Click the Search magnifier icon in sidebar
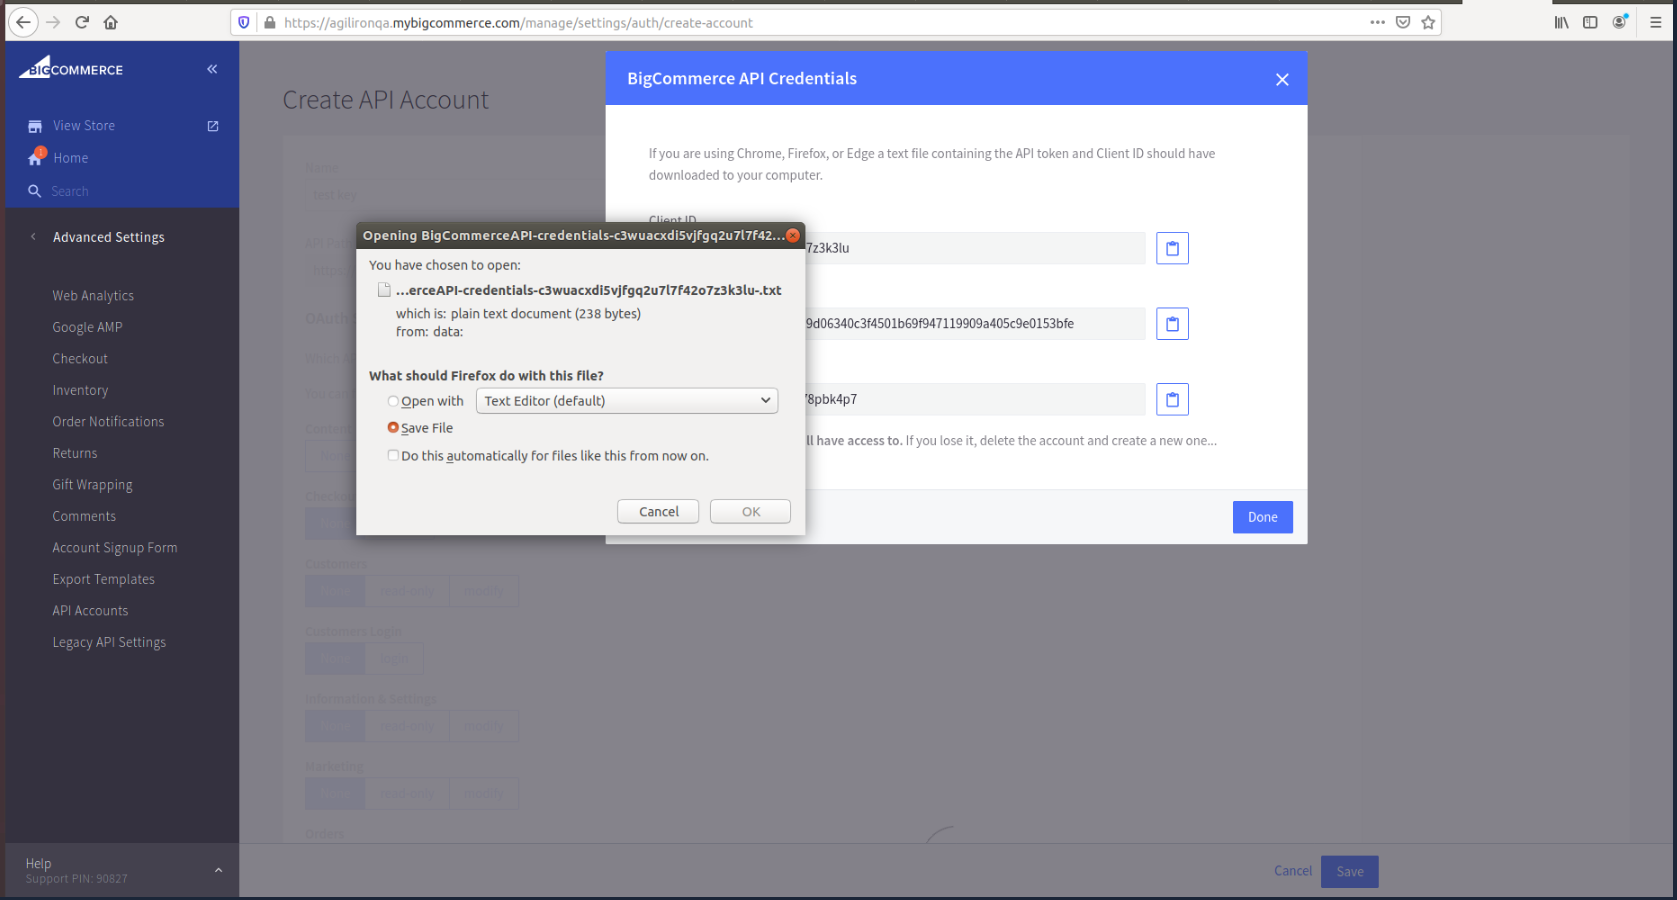 click(35, 191)
